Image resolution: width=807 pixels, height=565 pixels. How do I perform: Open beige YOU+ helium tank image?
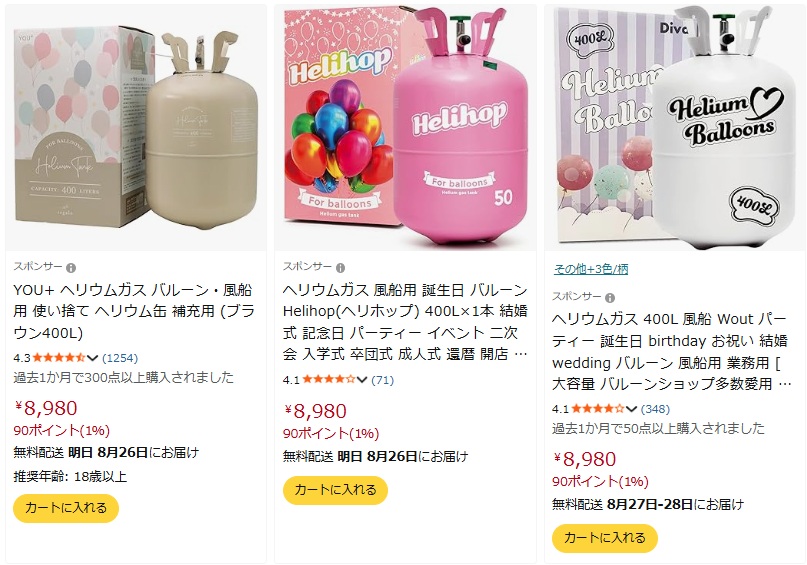click(136, 128)
